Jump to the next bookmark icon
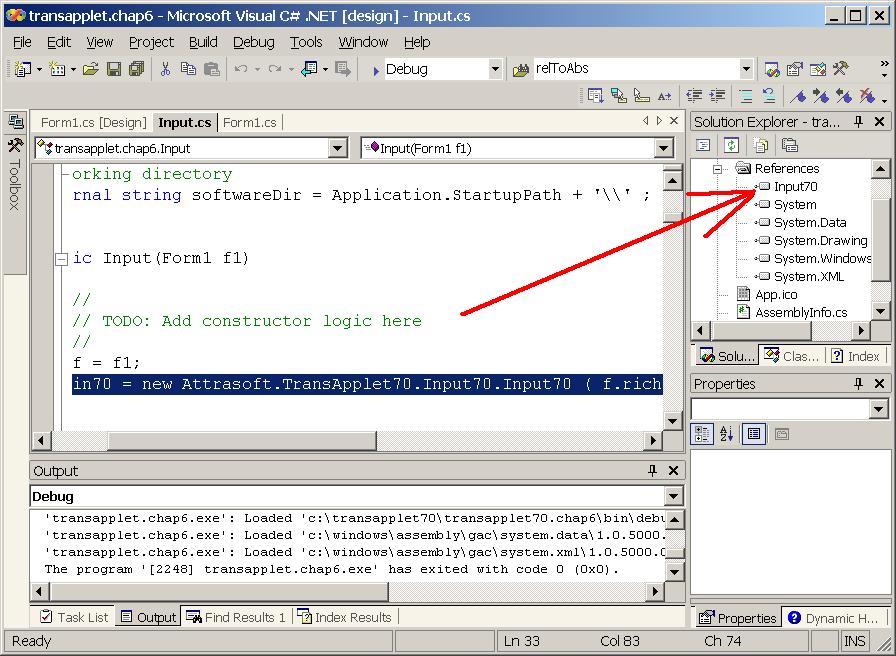 (821, 96)
